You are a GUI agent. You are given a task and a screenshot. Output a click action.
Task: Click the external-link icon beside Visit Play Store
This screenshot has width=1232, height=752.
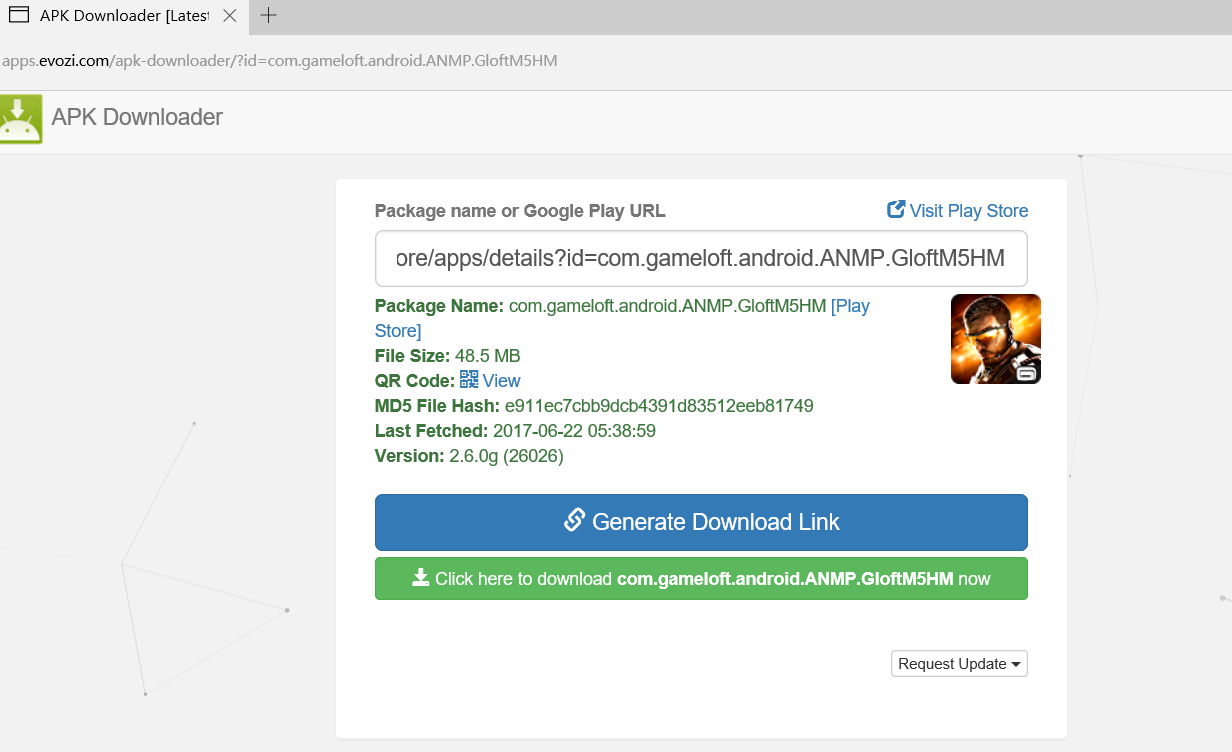click(x=896, y=210)
